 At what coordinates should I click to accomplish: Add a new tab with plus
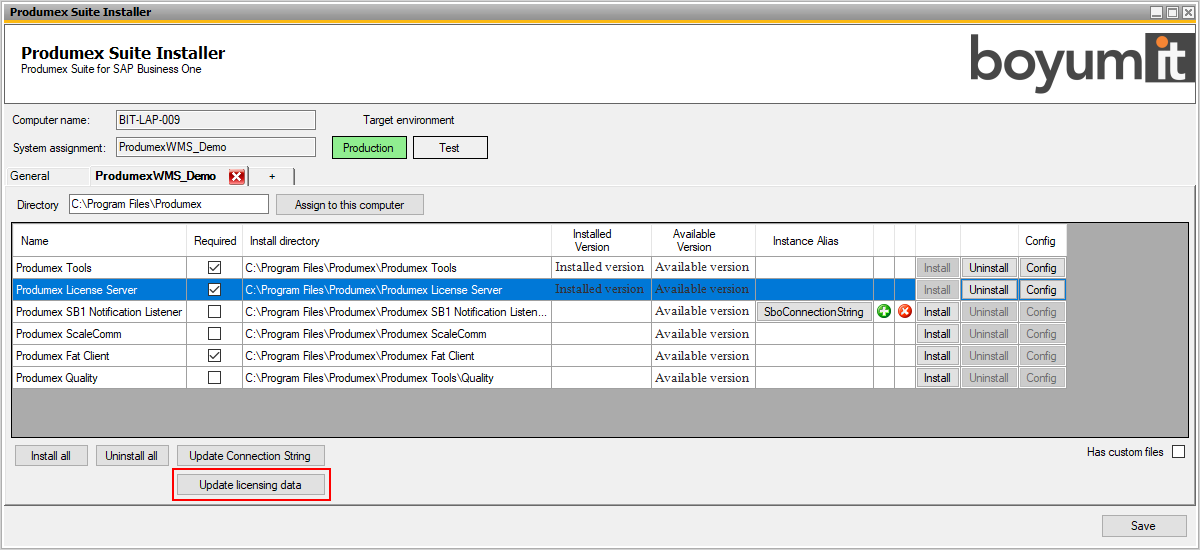[272, 176]
